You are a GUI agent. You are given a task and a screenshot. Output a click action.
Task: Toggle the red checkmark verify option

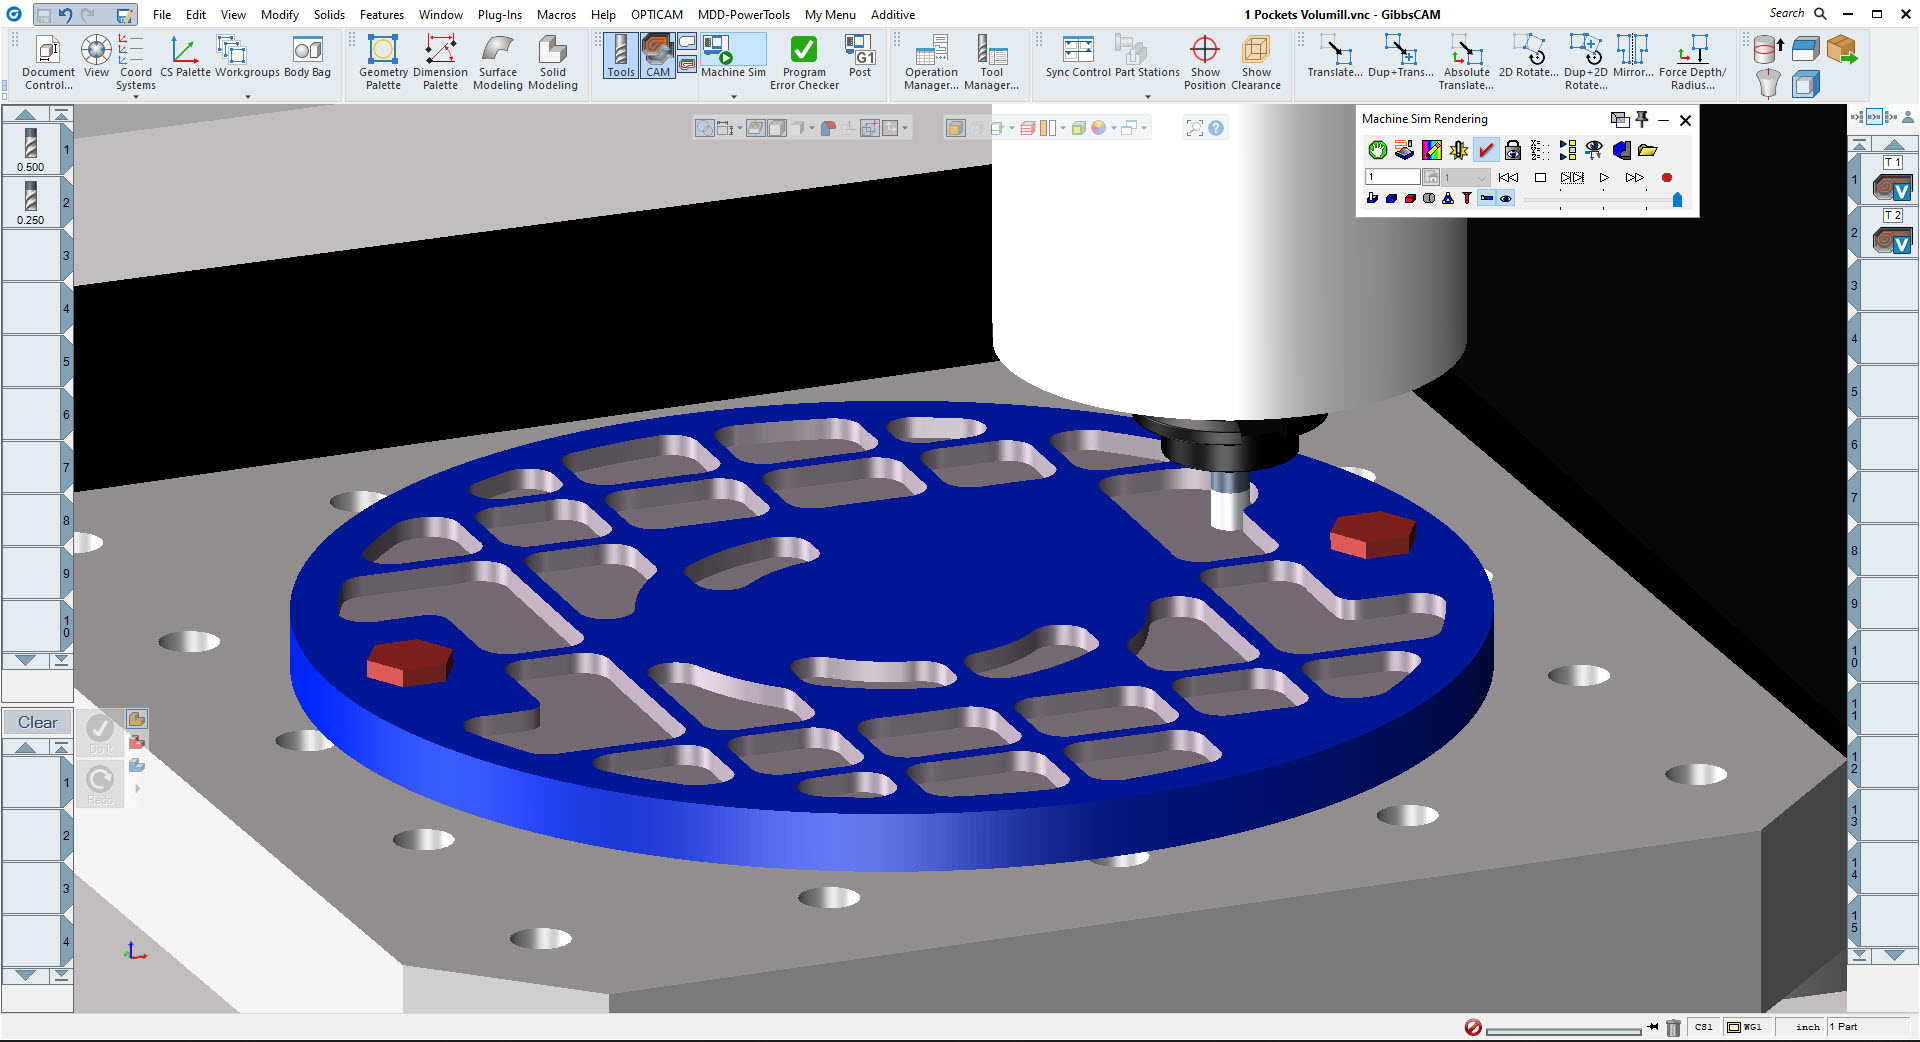[1486, 151]
